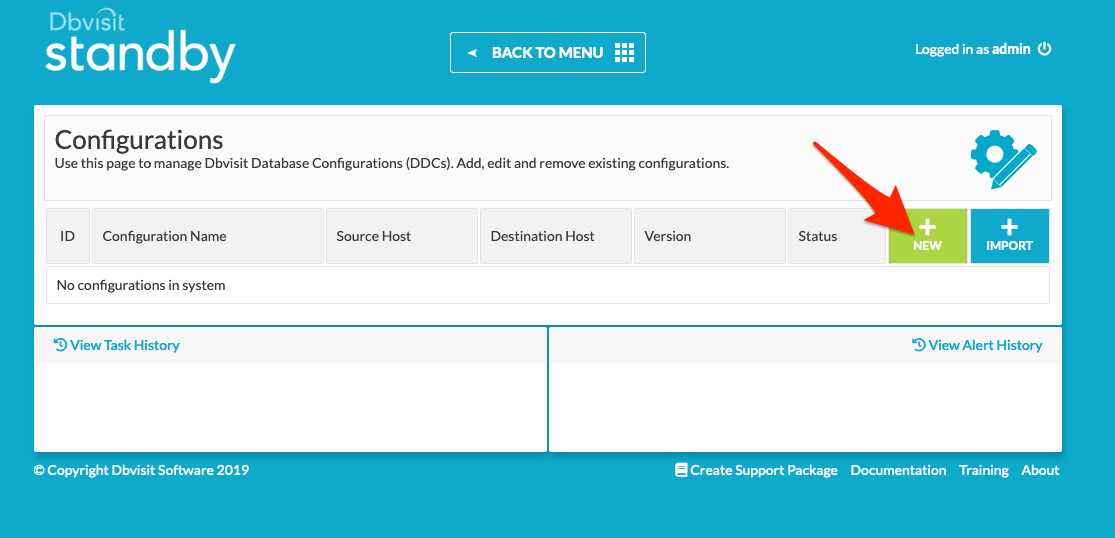Open the Training link

(983, 470)
